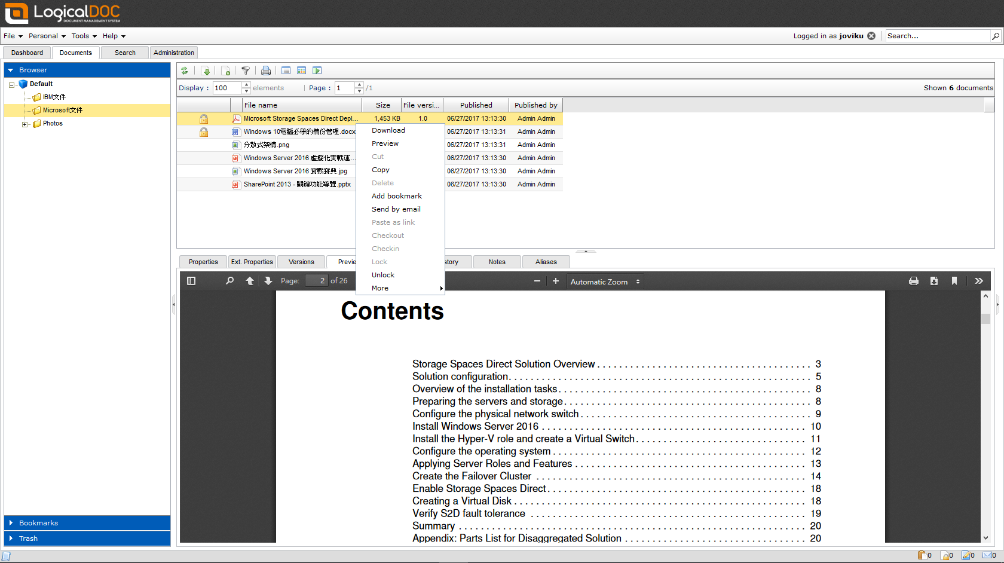Click the pptx icon of SharePoint 2013 file
1004x563 pixels.
click(236, 184)
